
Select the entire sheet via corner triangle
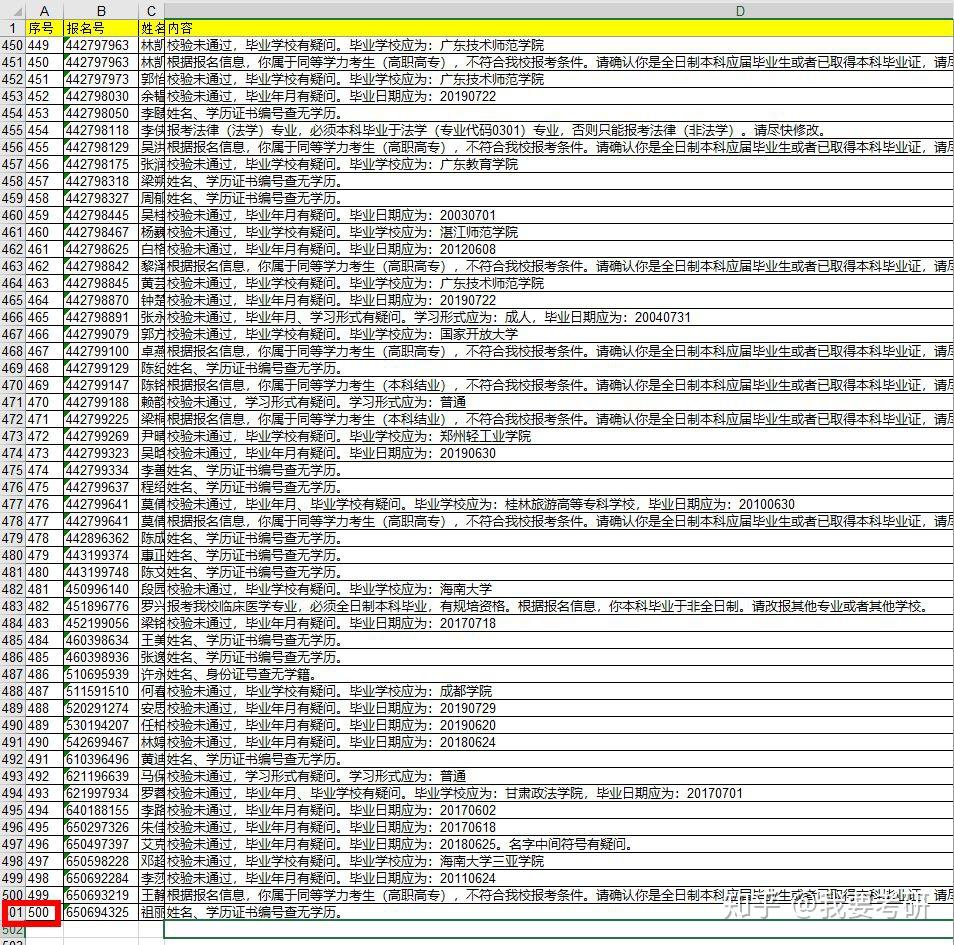[12, 10]
